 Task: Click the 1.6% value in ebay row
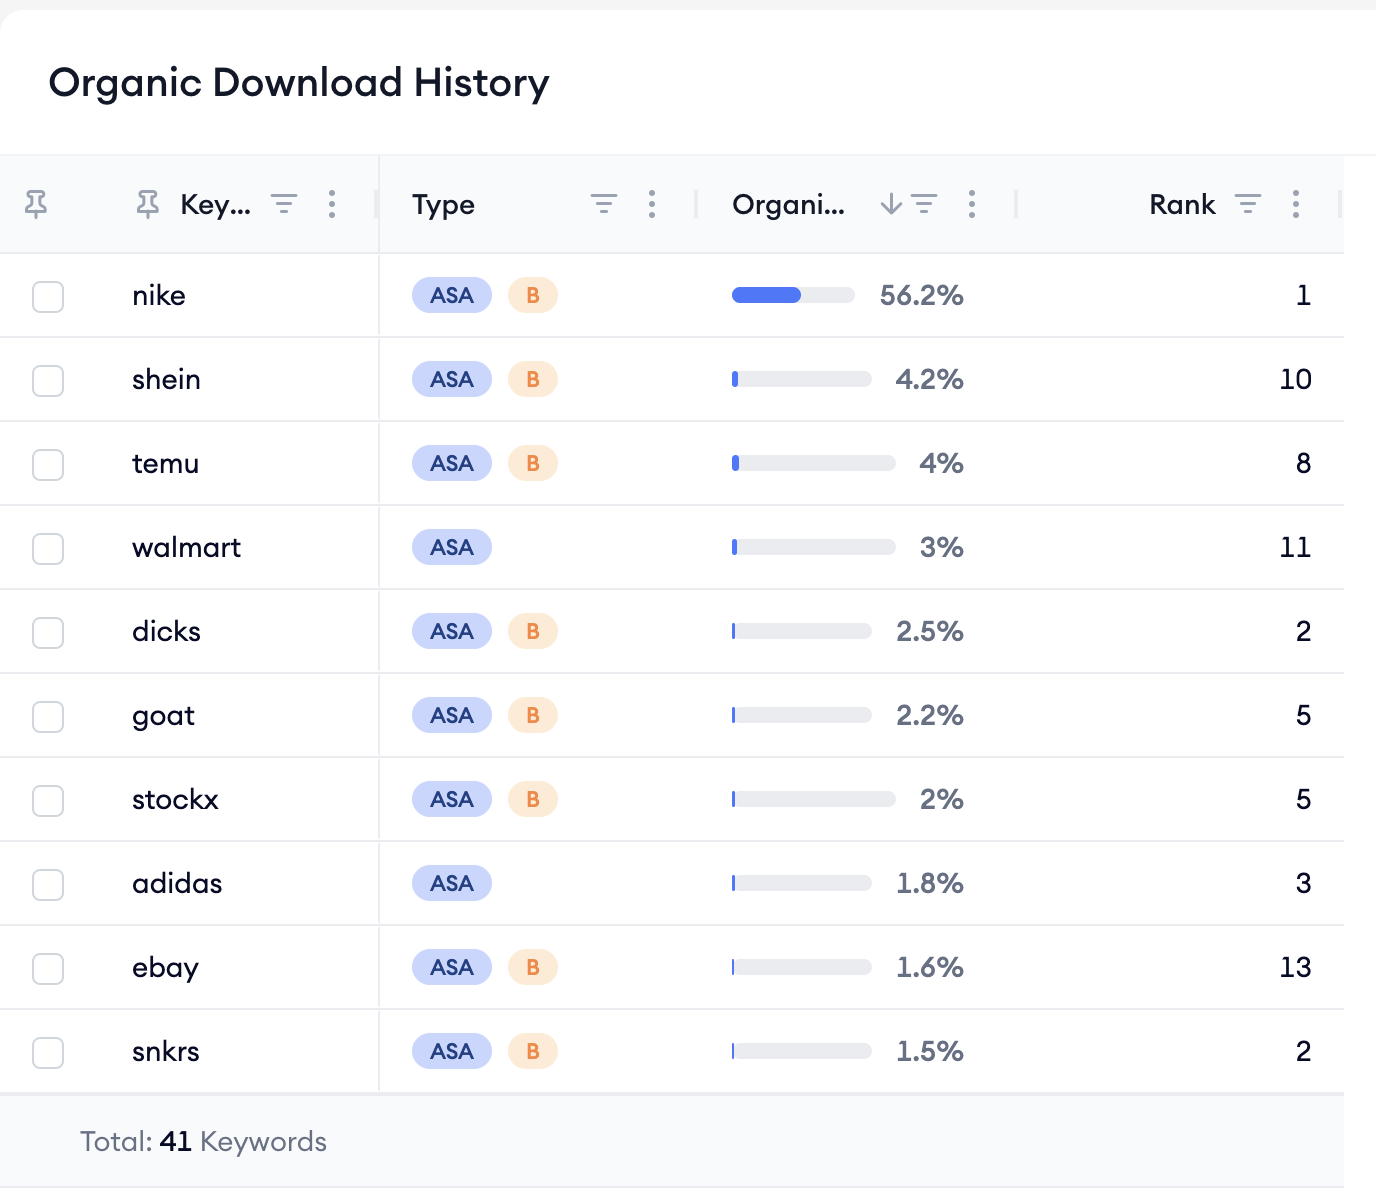pyautogui.click(x=930, y=967)
